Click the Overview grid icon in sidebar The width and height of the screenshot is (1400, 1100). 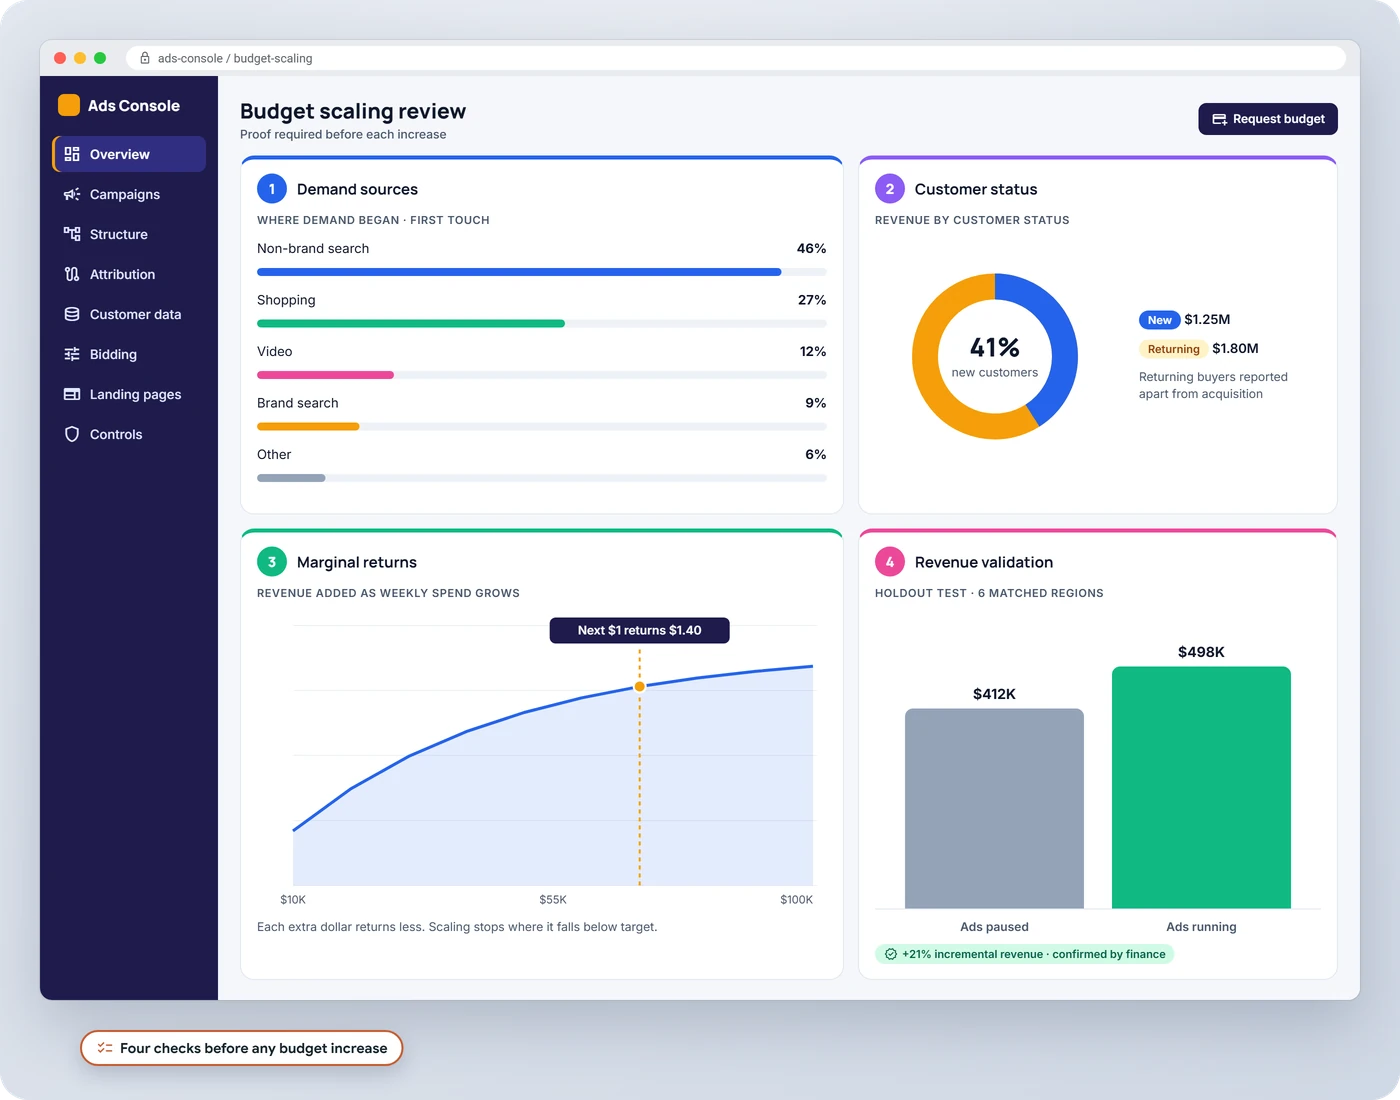pos(72,154)
